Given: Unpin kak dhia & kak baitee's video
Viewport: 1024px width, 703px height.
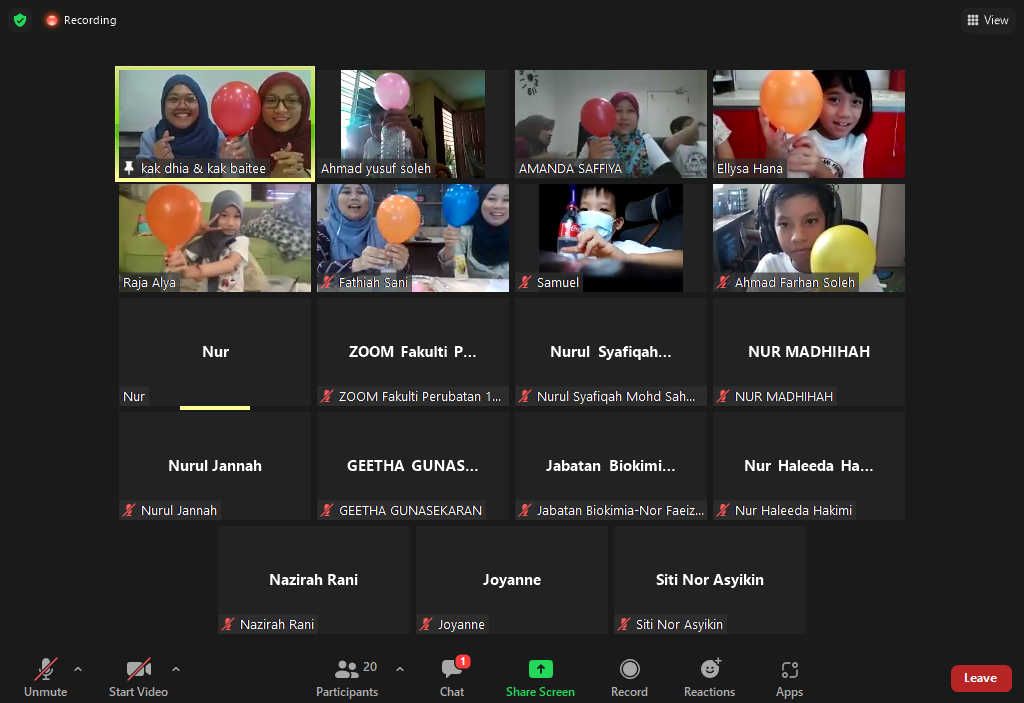Looking at the screenshot, I should [x=128, y=168].
